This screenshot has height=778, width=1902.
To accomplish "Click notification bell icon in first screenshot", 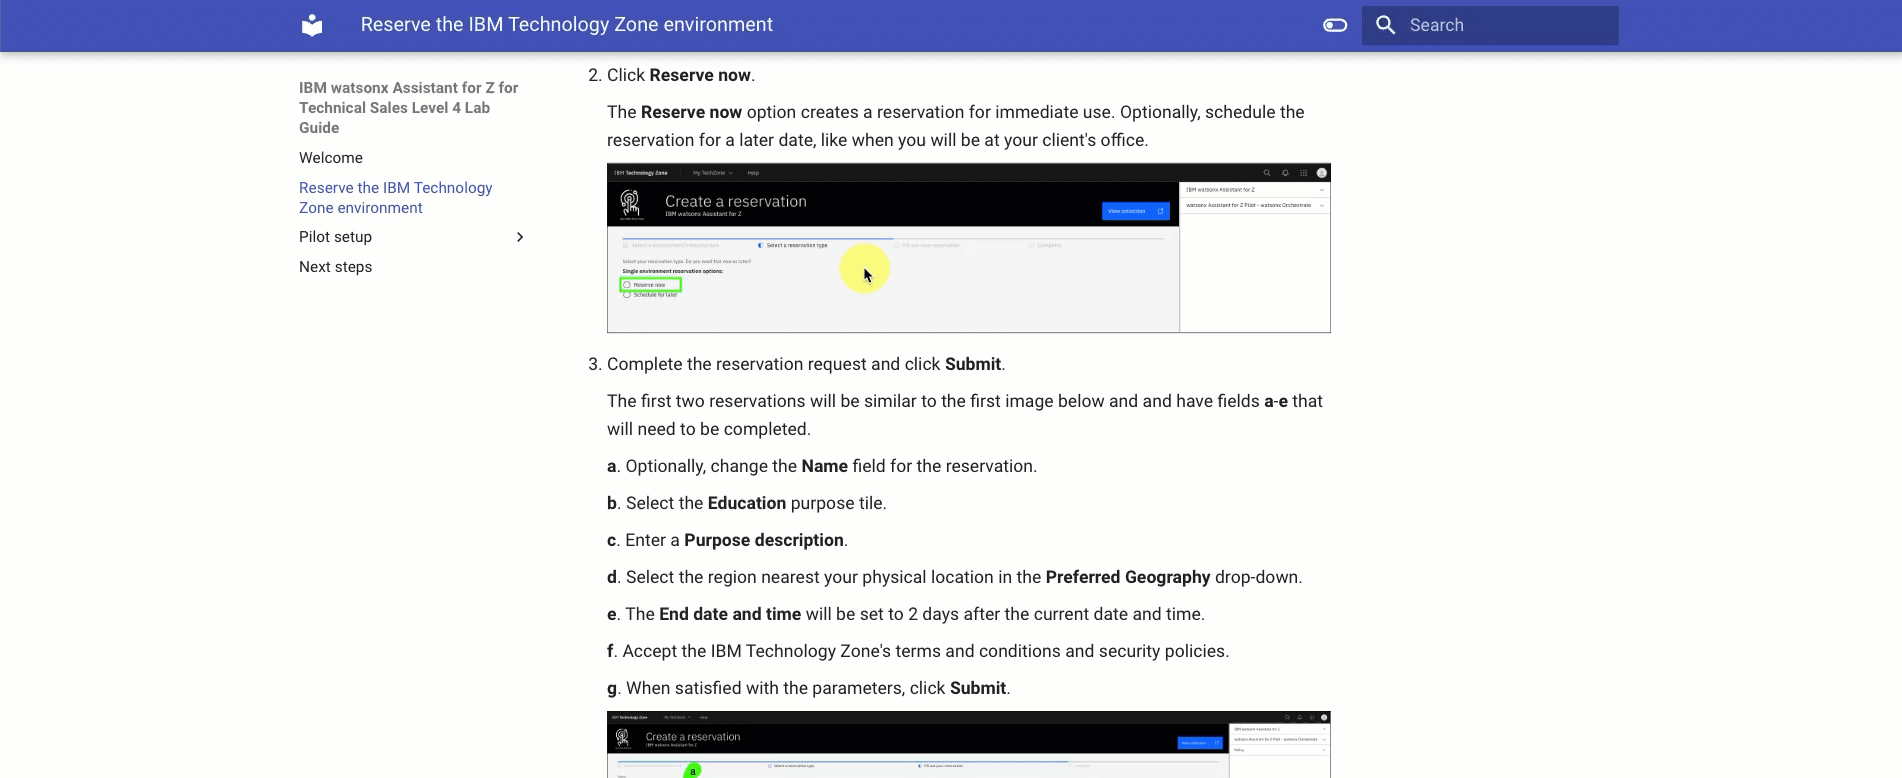I will click(x=1285, y=173).
